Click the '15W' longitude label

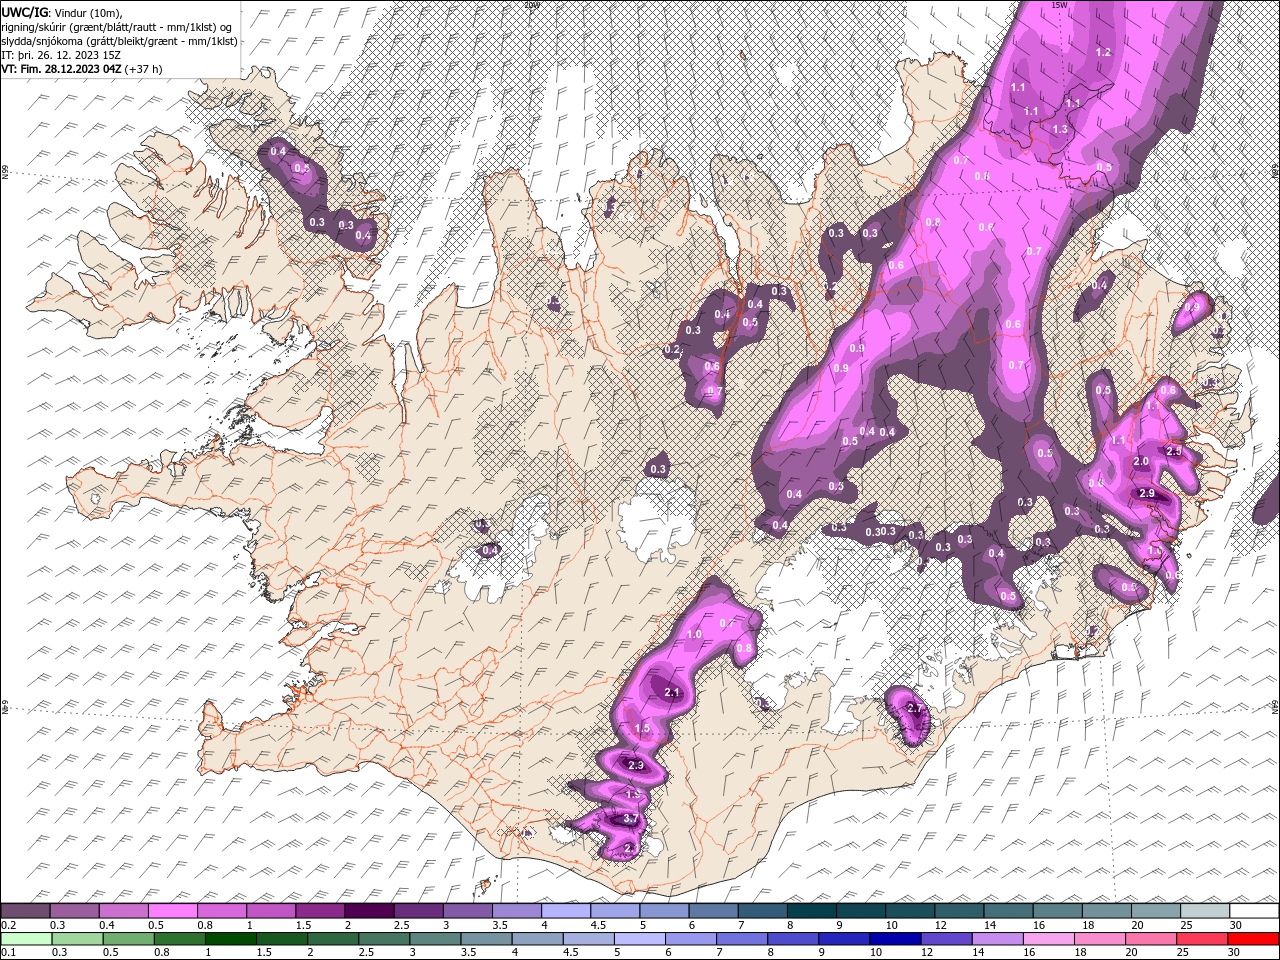click(1059, 5)
